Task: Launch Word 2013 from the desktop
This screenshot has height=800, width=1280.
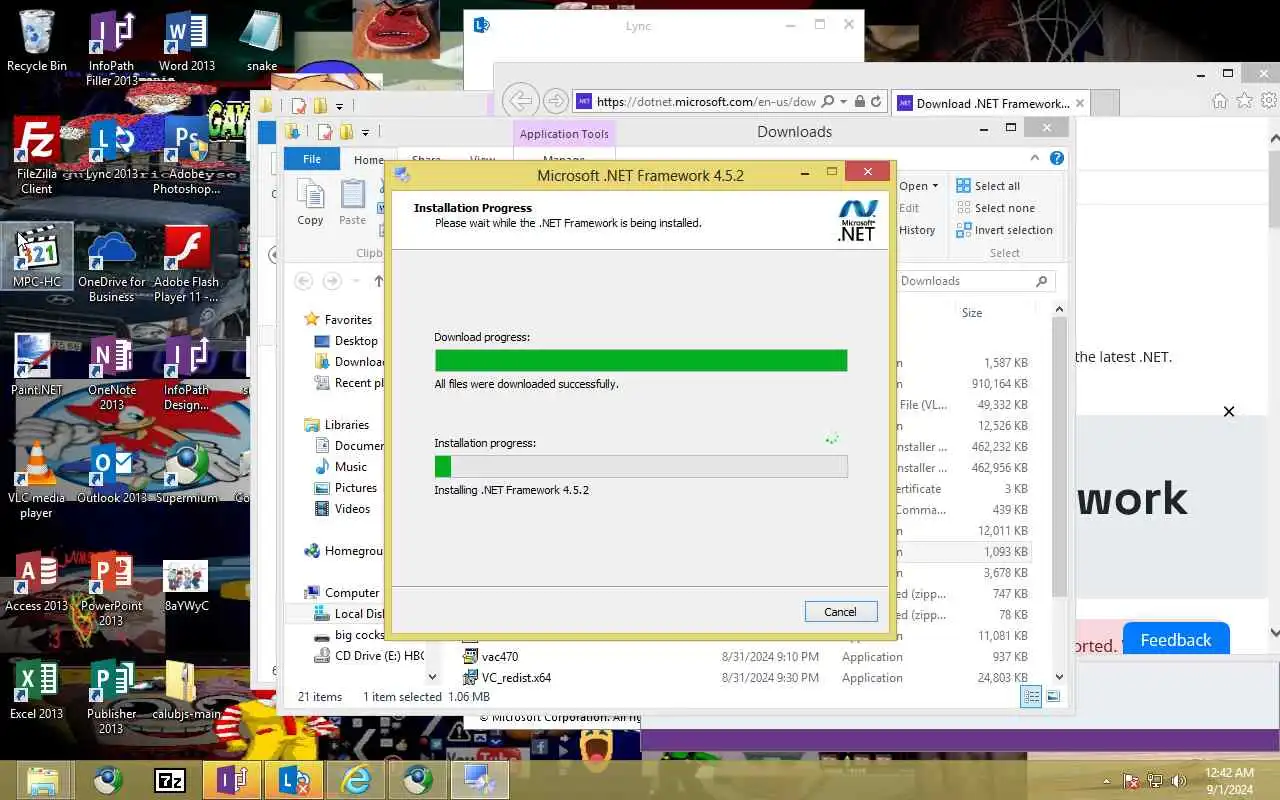Action: 186,40
